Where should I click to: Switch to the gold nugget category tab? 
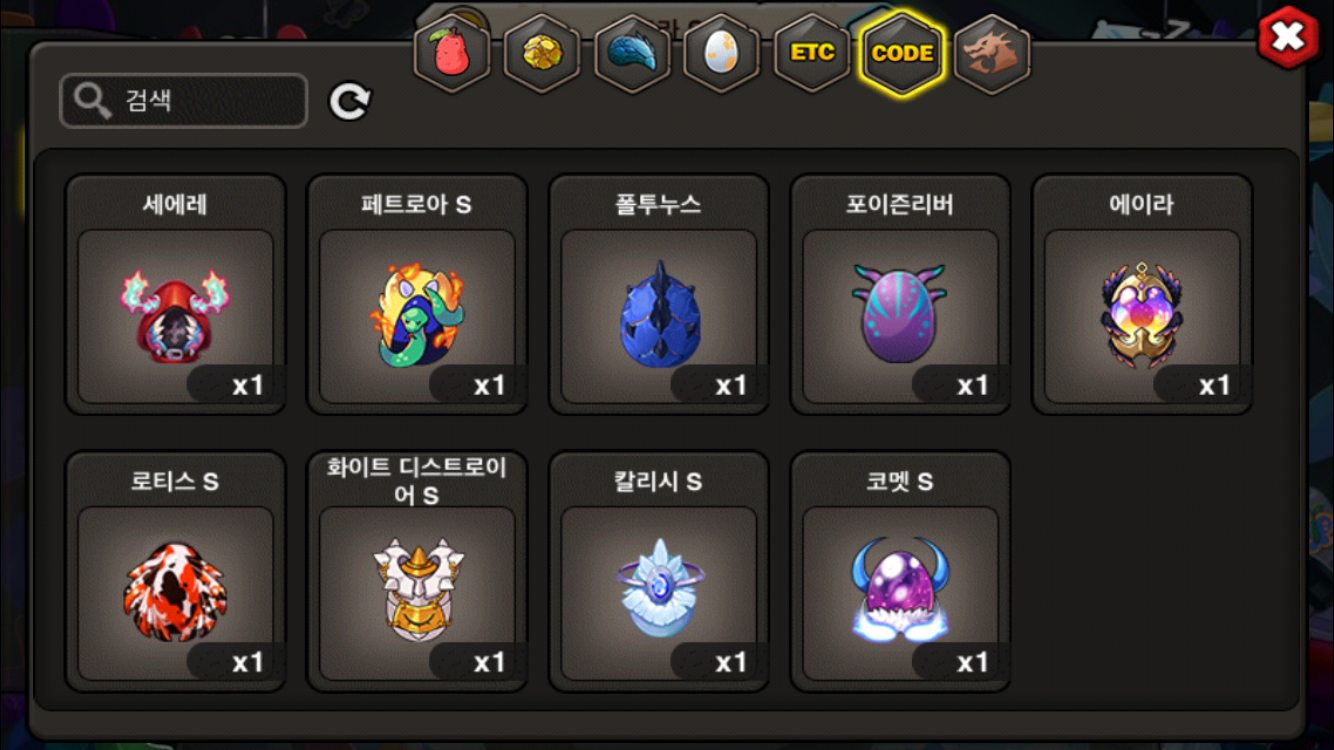tap(542, 53)
